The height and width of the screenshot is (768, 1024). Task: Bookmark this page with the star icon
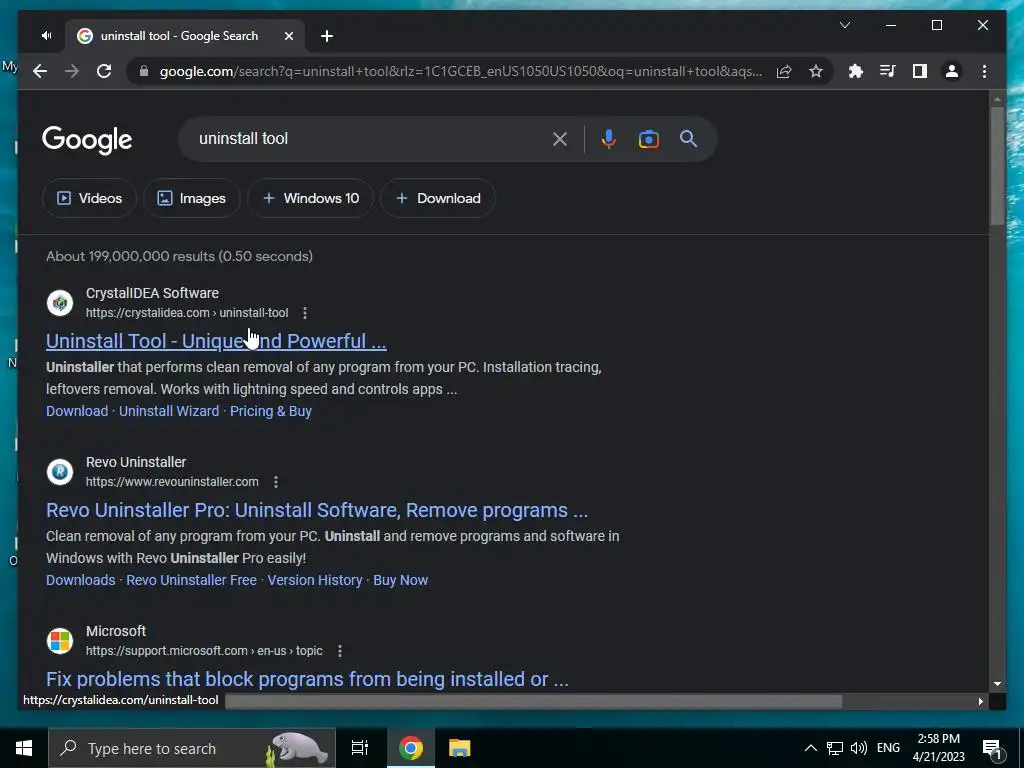click(x=816, y=71)
